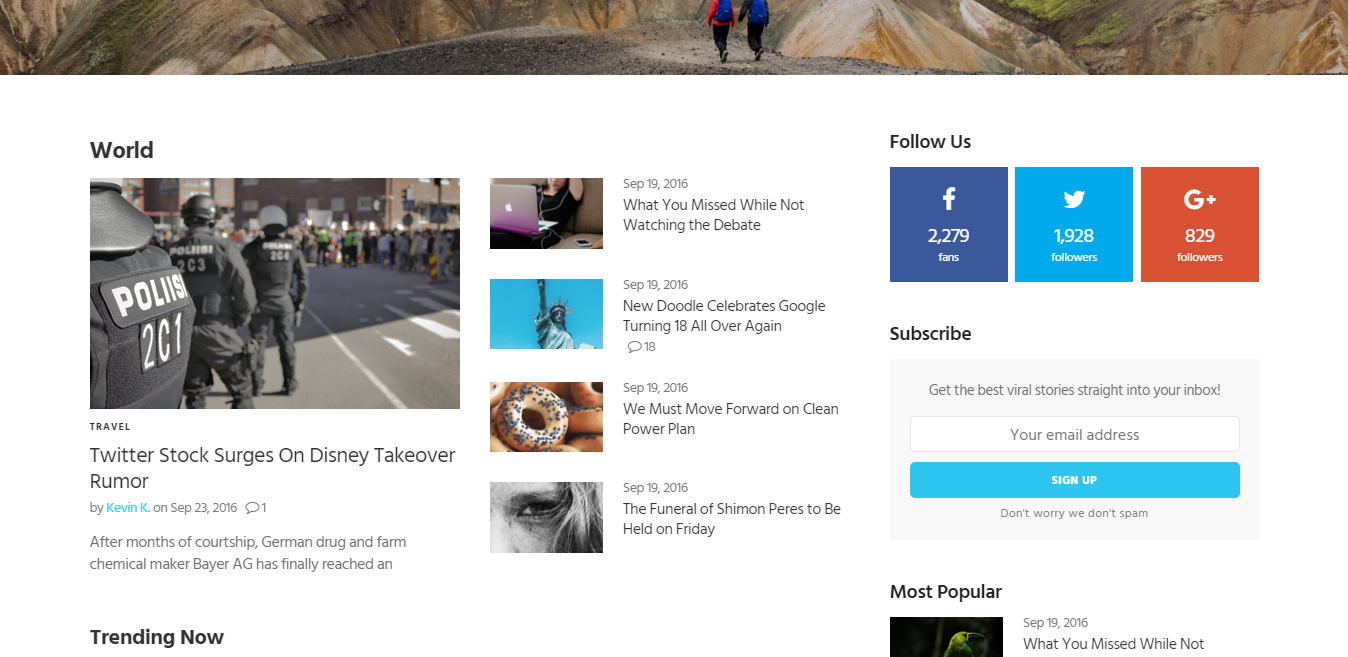
Task: Click comment icon beside Sep 23, 2016
Action: tap(252, 508)
